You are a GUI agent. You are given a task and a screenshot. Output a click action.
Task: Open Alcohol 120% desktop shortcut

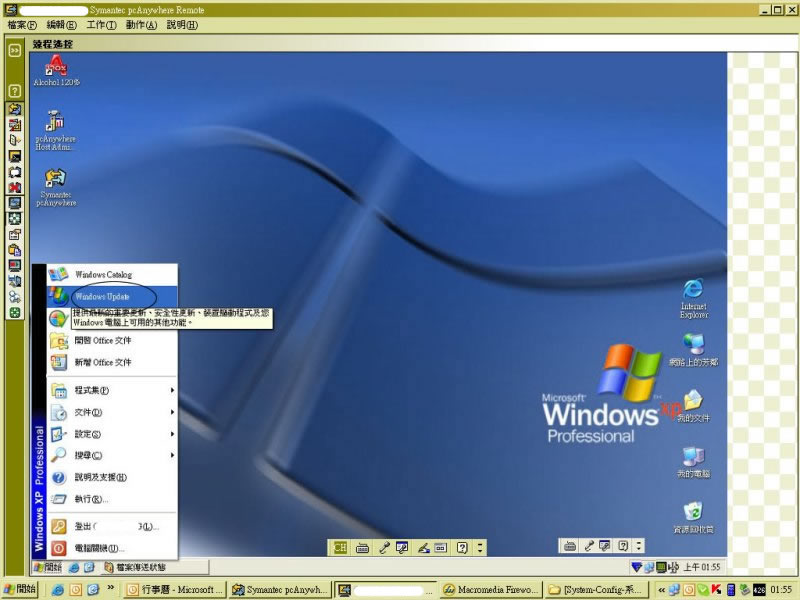[x=56, y=70]
